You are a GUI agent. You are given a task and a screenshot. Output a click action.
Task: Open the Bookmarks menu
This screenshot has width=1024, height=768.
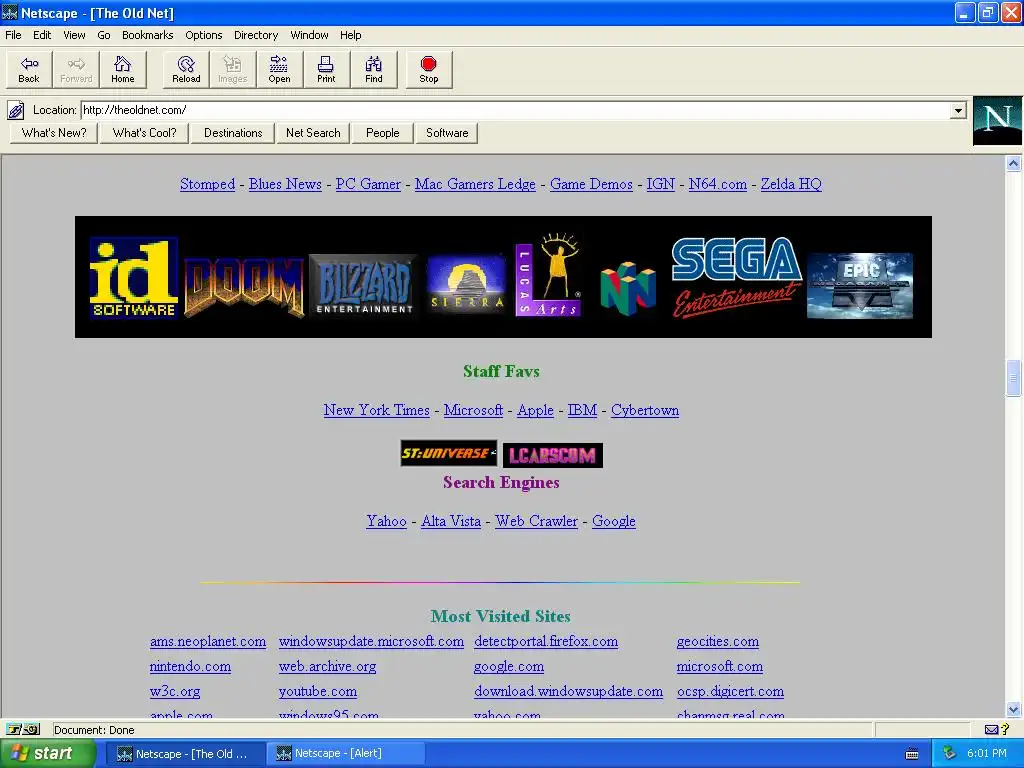[148, 35]
